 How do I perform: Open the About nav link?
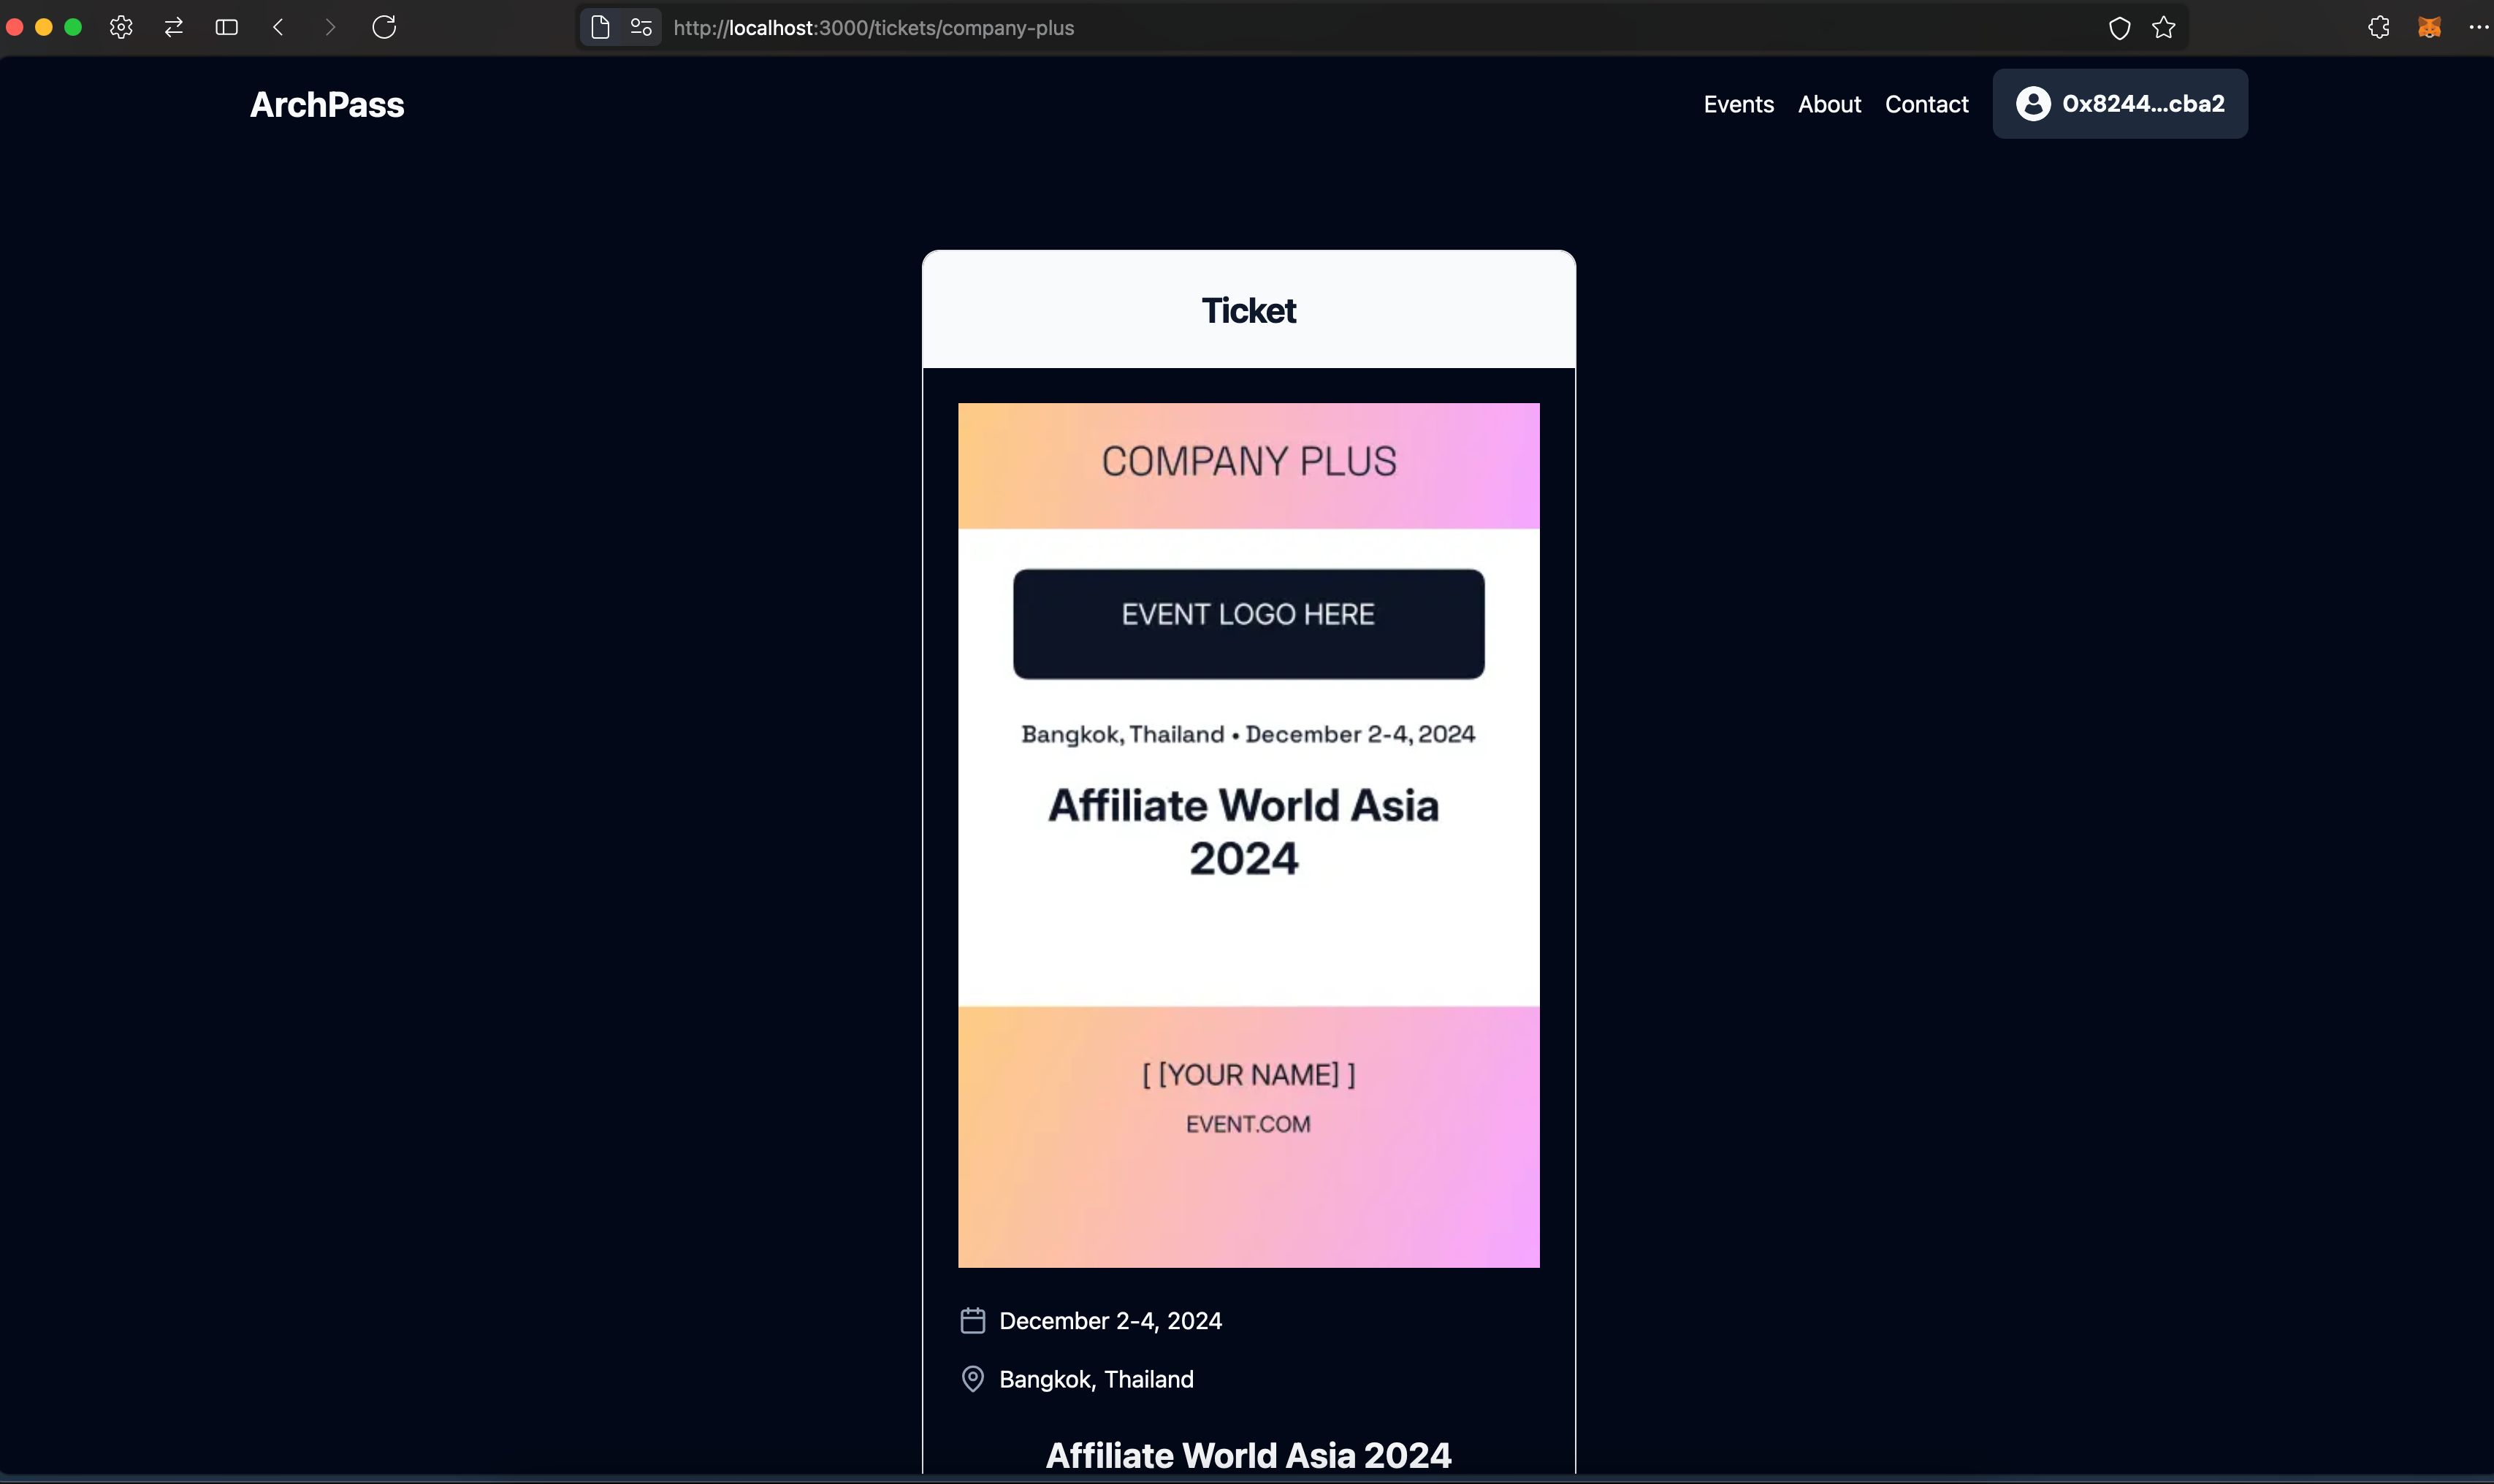tap(1829, 104)
